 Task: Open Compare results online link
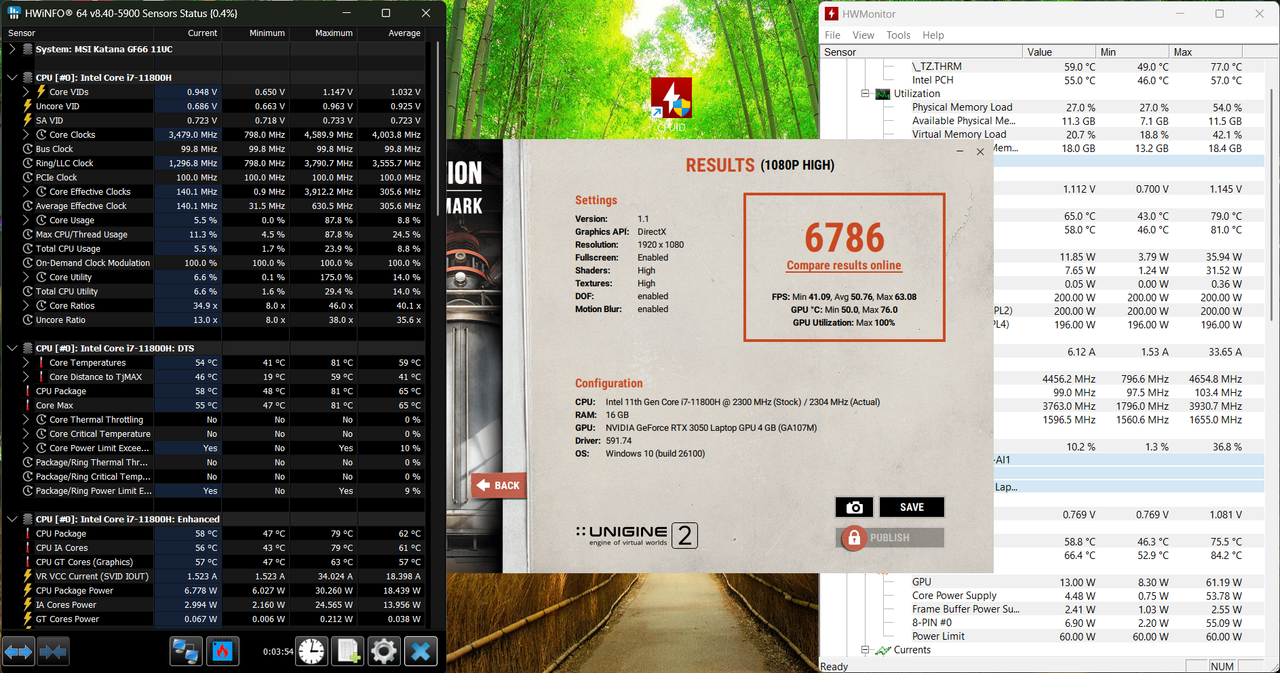point(844,266)
